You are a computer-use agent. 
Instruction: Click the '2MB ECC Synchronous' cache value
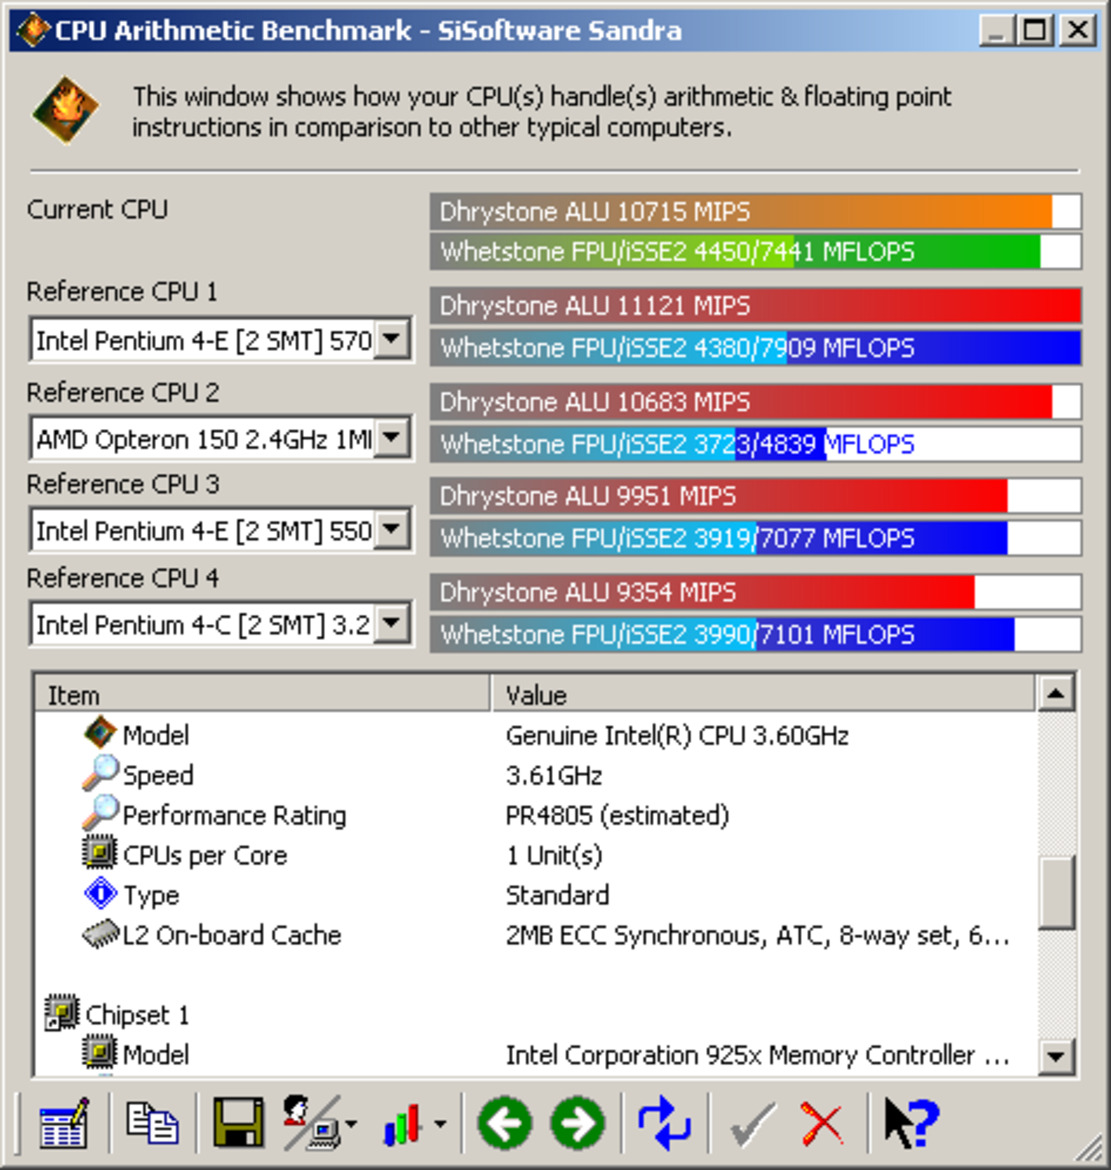point(757,934)
